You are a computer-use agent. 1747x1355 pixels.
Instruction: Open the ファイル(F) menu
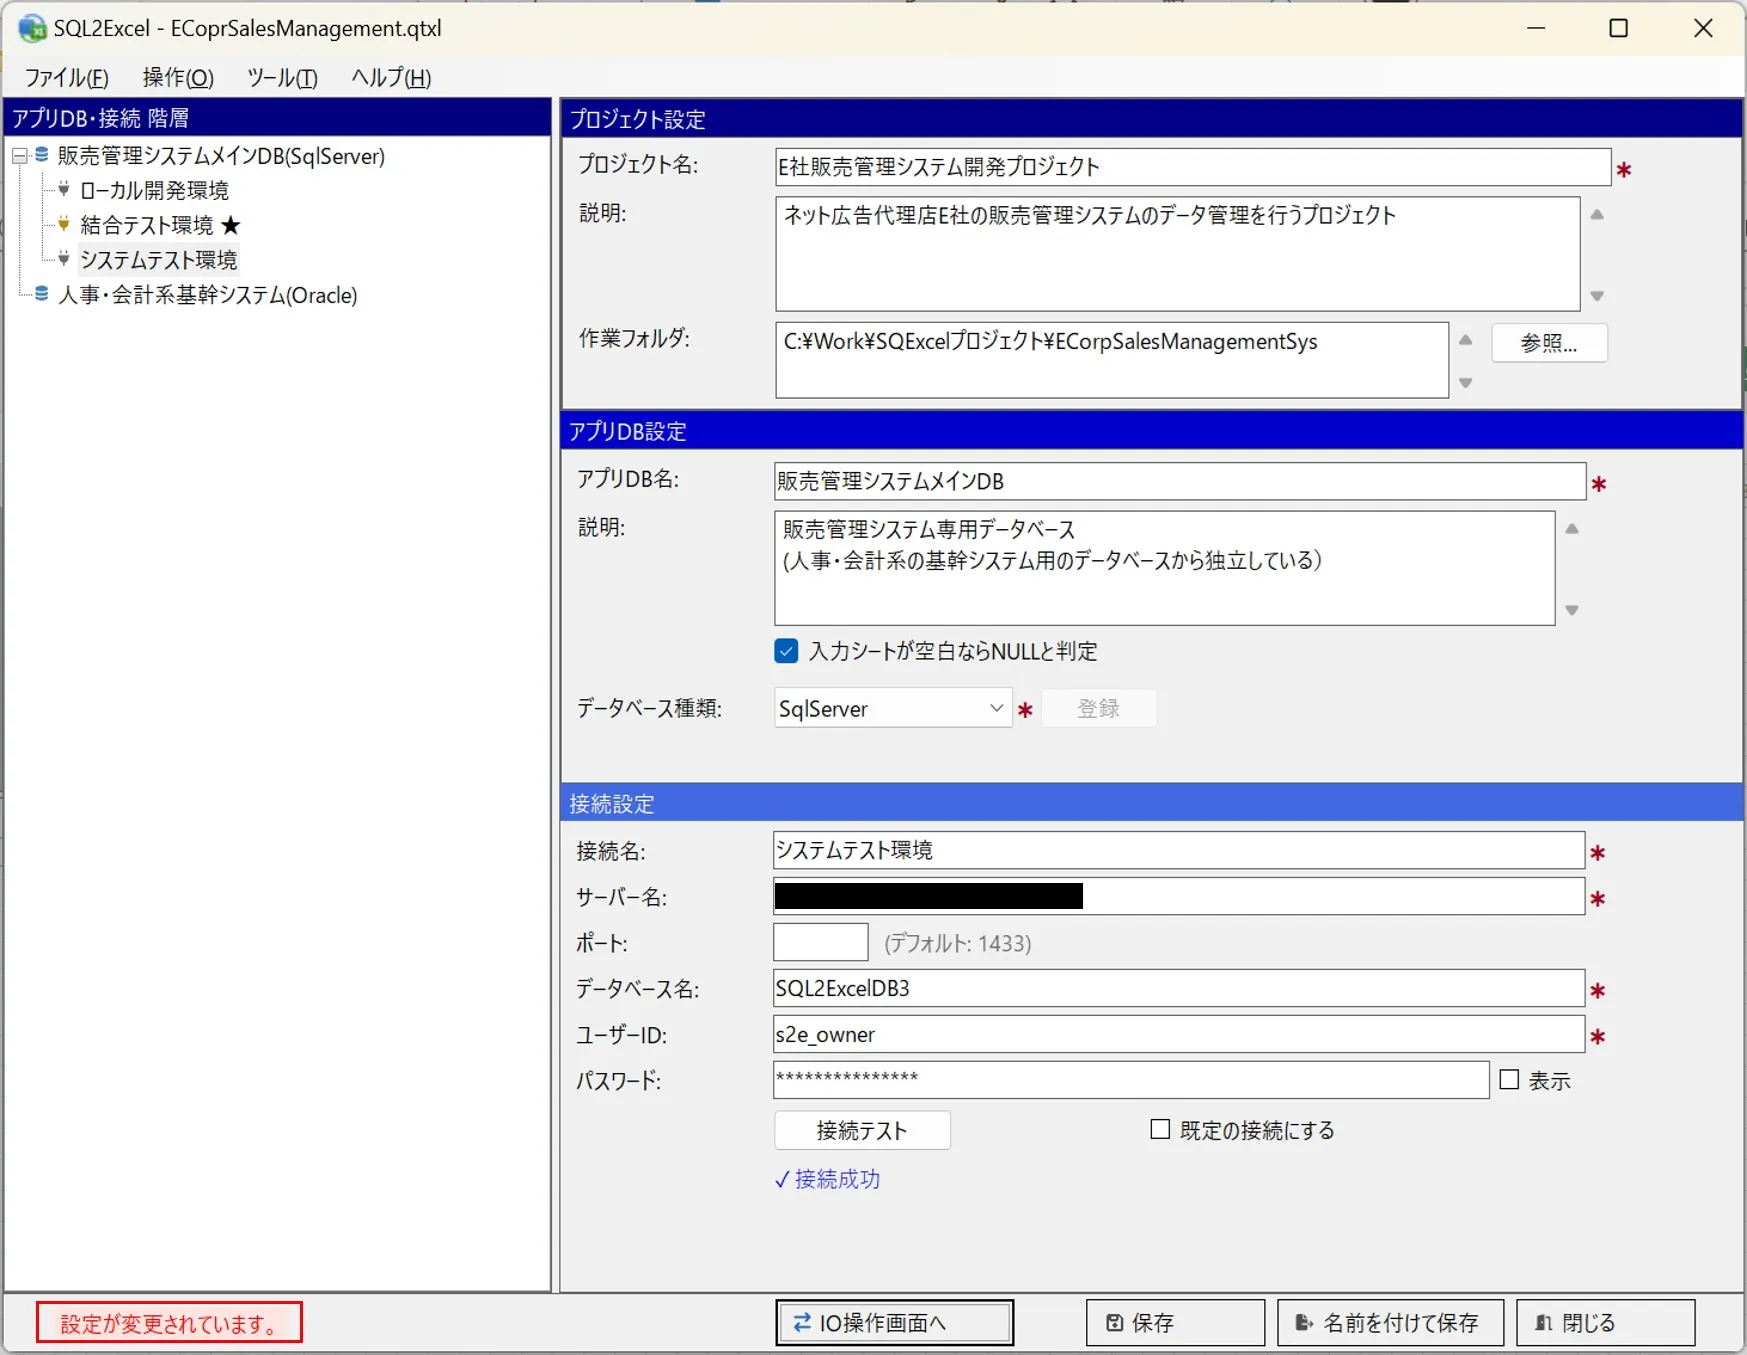coord(66,78)
